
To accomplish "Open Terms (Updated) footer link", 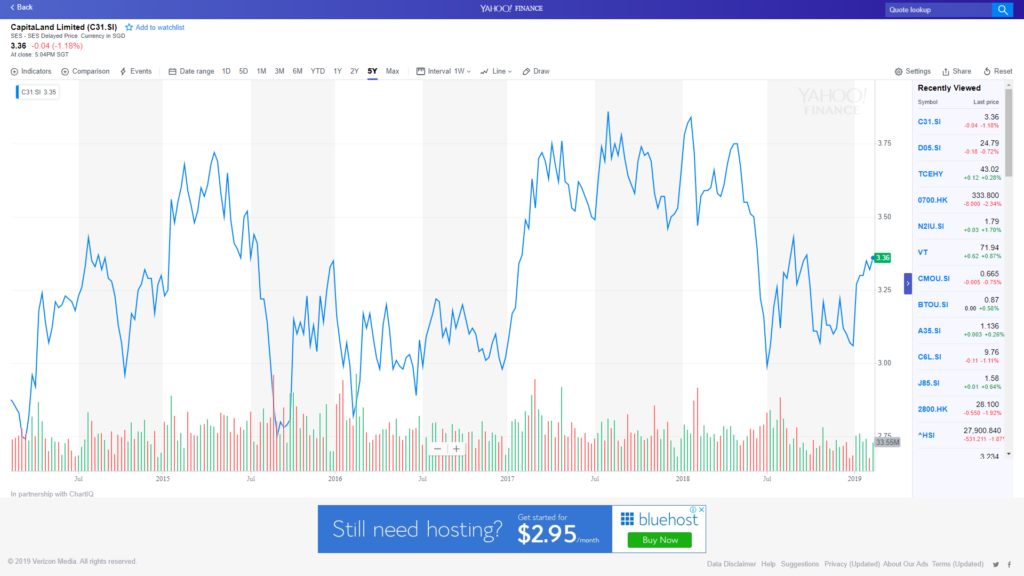I will [957, 564].
